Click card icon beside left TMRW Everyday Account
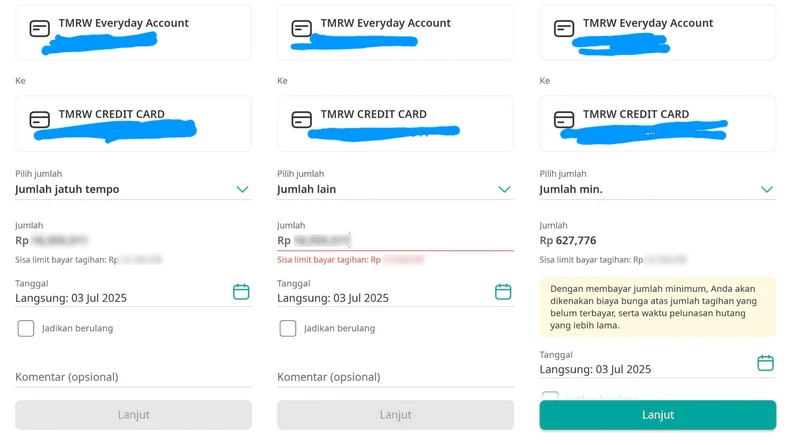 point(39,28)
